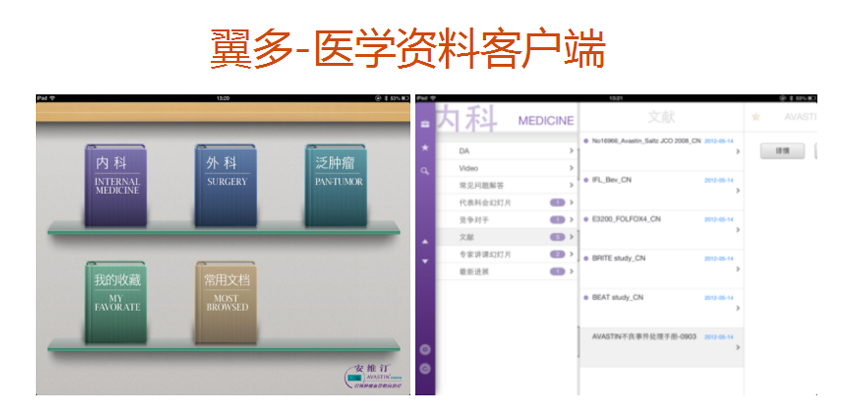Open the BRITE study_CN document
This screenshot has height=418, width=866.
pyautogui.click(x=661, y=269)
